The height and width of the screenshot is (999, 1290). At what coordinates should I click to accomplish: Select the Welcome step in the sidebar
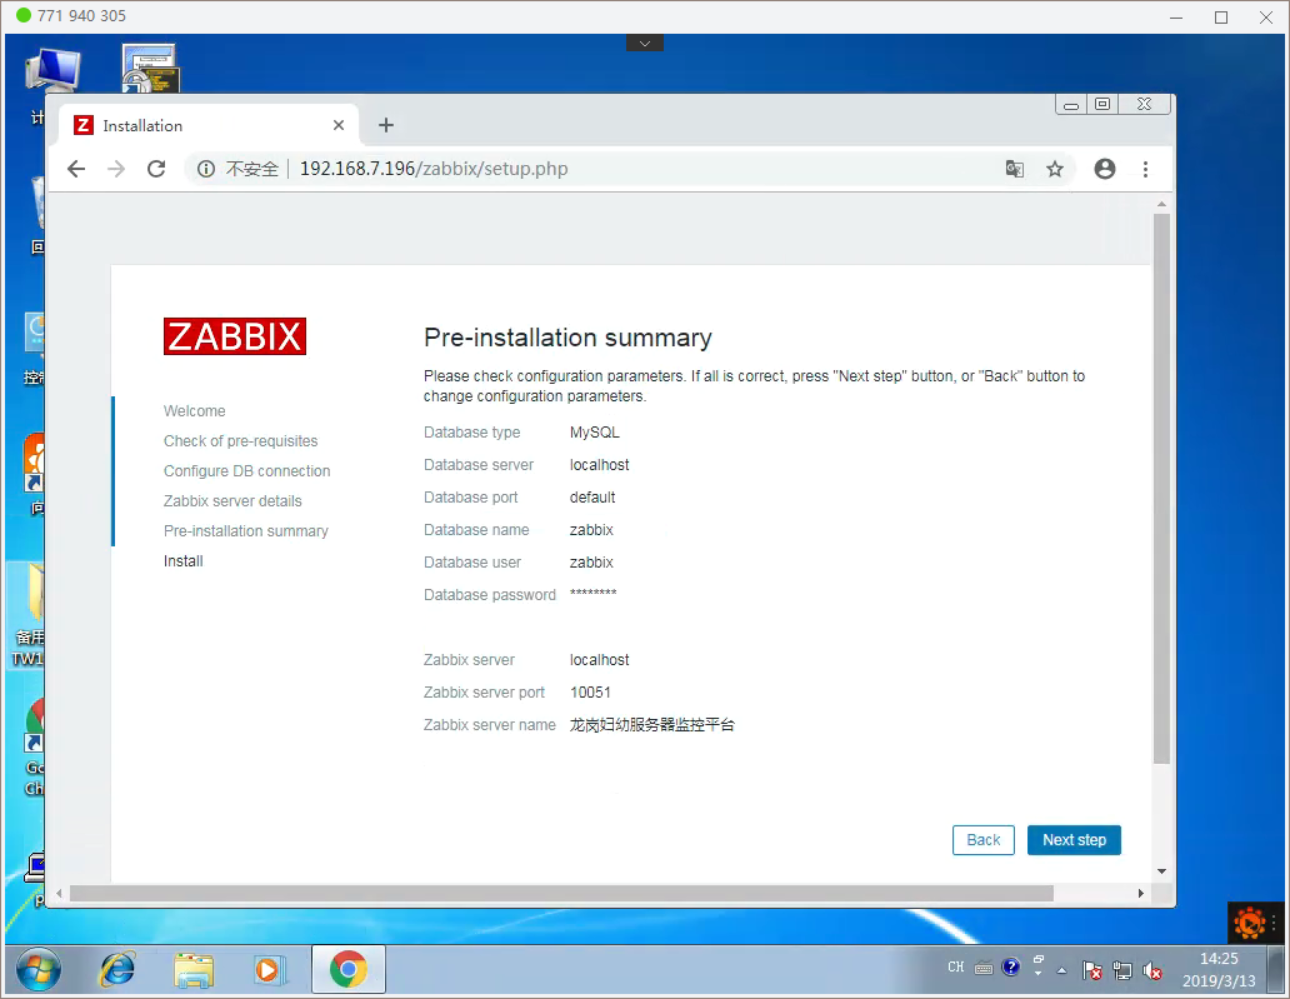(x=195, y=411)
